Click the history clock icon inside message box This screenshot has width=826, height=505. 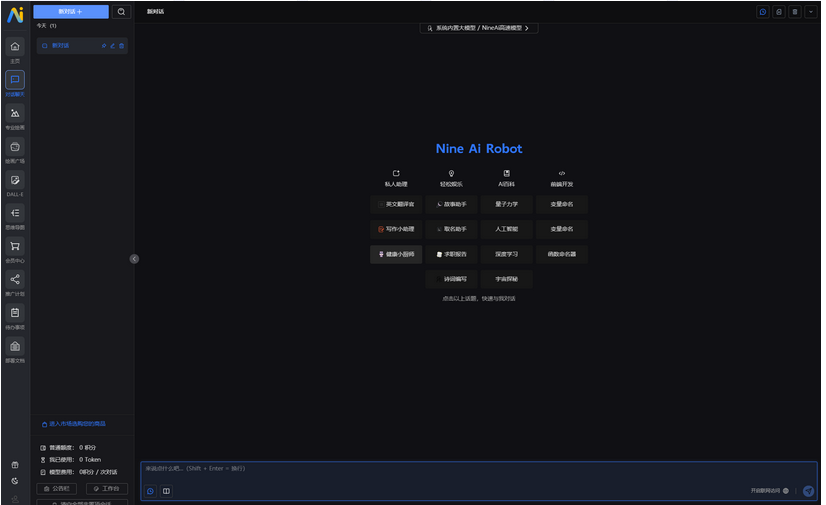click(150, 491)
